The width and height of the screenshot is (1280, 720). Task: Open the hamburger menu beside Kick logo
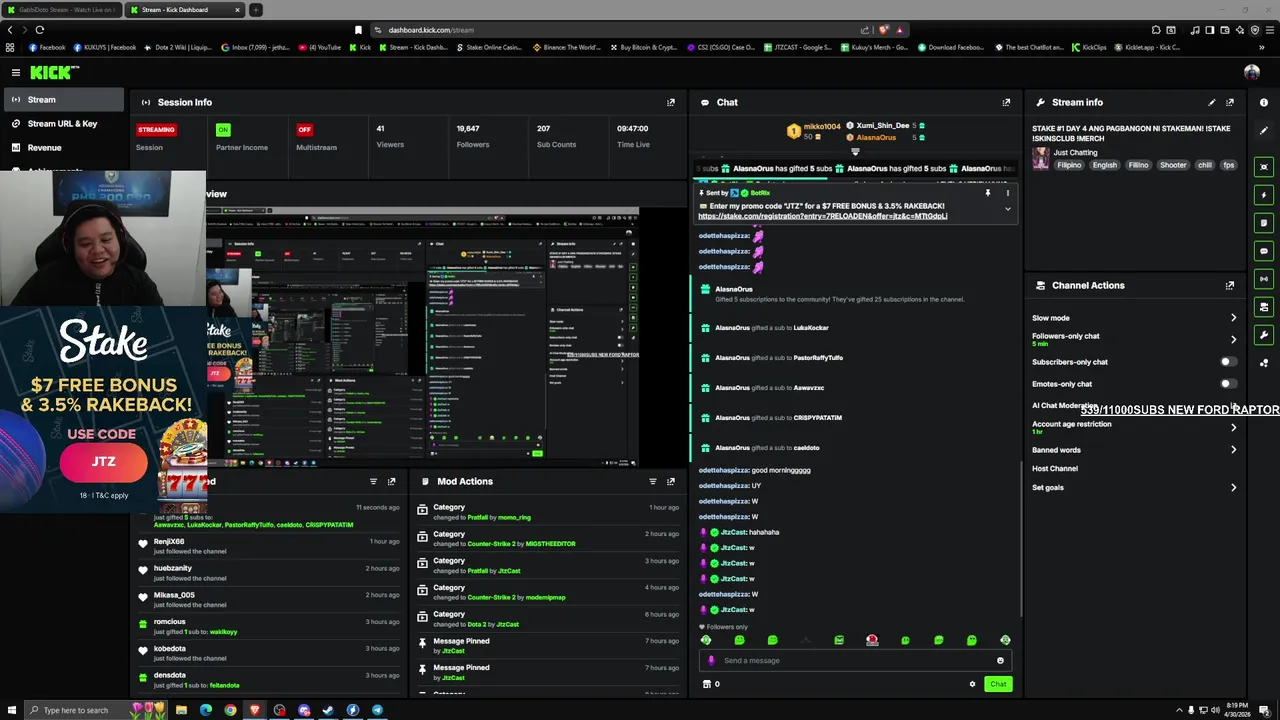tap(16, 72)
